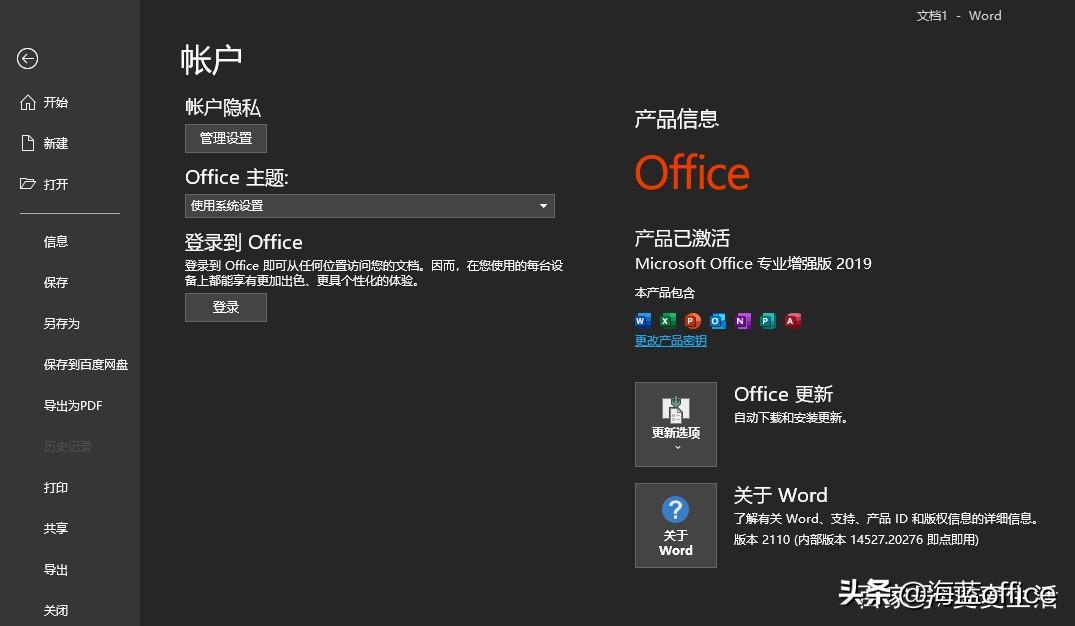Select 导出 in the sidebar

56,570
